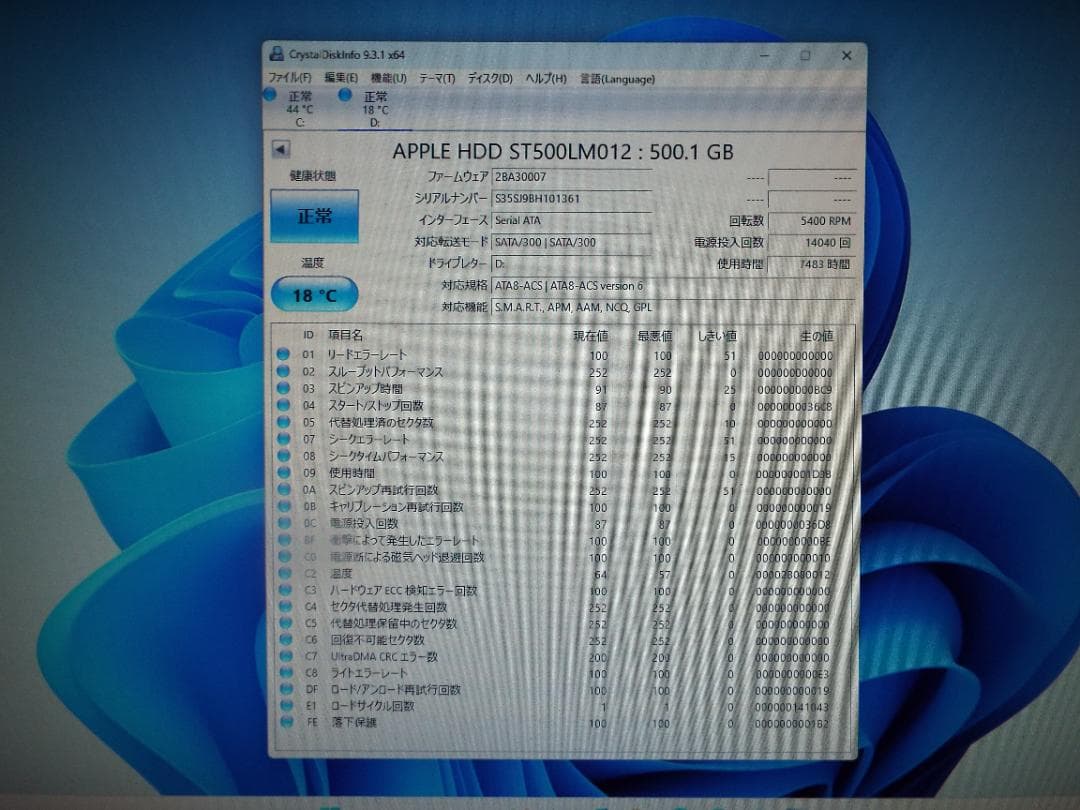
Task: Click the CrystalDiskInfo title bar icon
Action: coord(276,55)
